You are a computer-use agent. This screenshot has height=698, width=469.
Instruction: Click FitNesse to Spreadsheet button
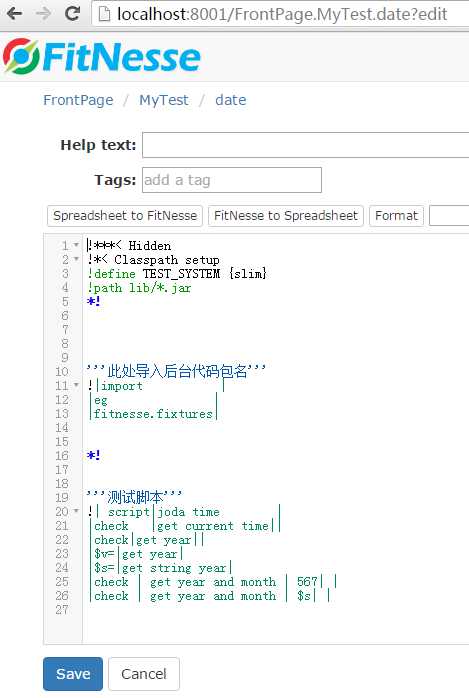[286, 216]
